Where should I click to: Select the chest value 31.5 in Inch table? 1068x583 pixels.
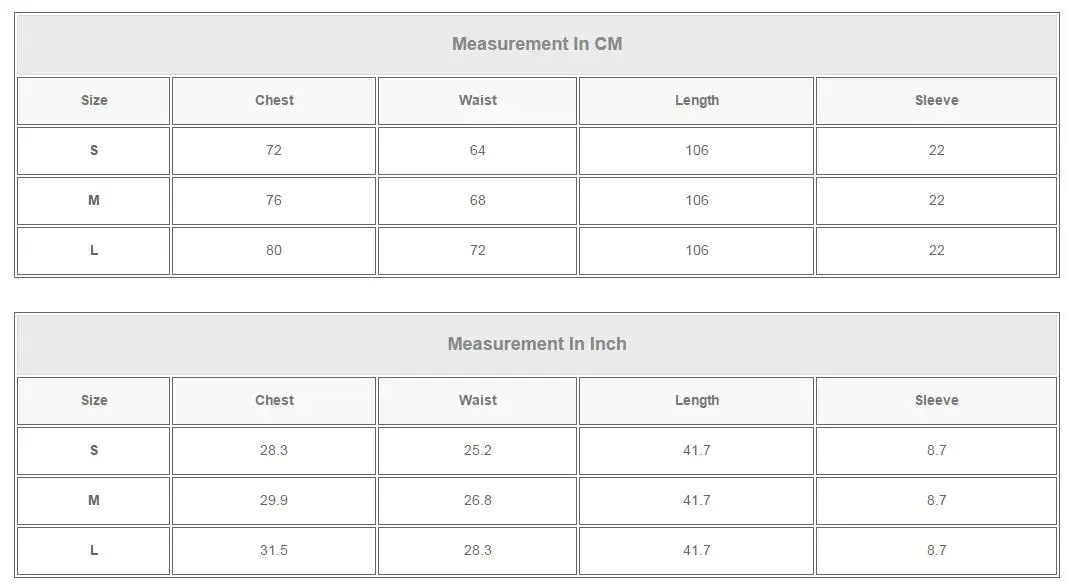274,550
